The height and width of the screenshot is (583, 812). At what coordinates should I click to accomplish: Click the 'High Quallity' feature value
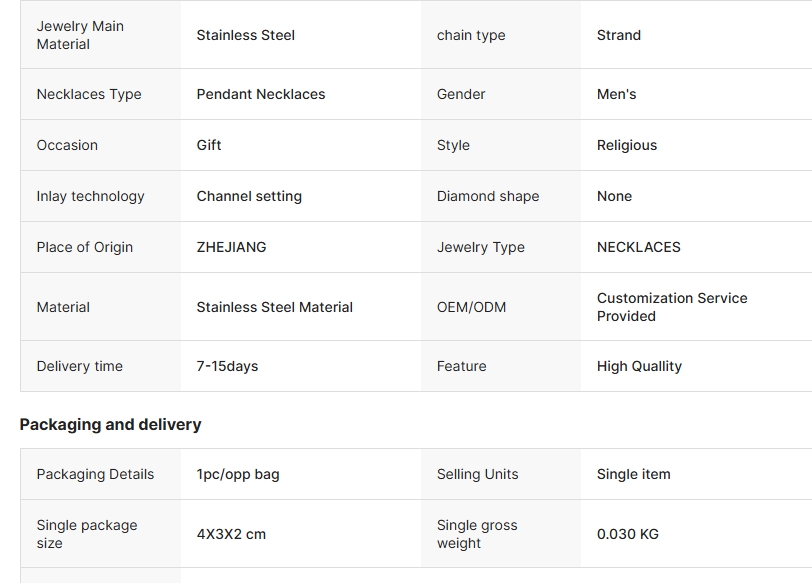click(x=639, y=366)
